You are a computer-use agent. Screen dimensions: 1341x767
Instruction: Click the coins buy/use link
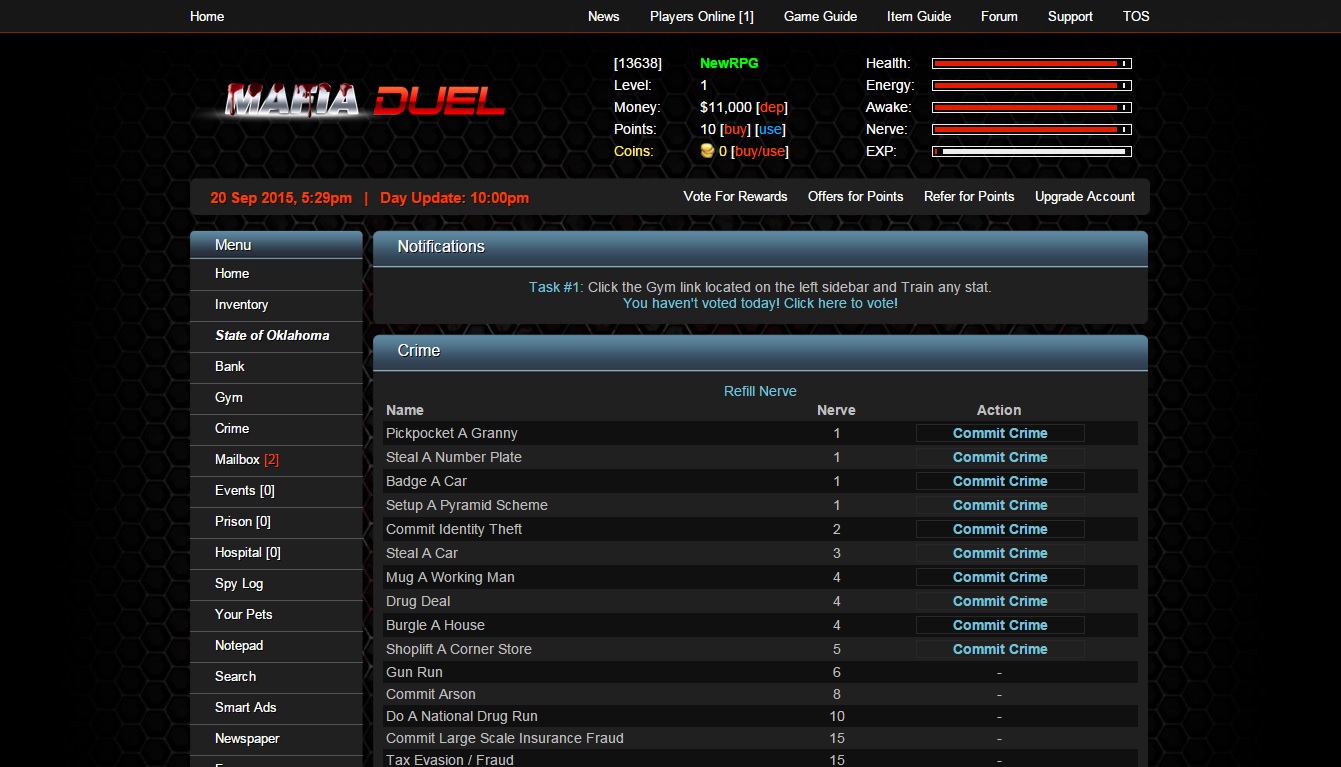[x=760, y=151]
